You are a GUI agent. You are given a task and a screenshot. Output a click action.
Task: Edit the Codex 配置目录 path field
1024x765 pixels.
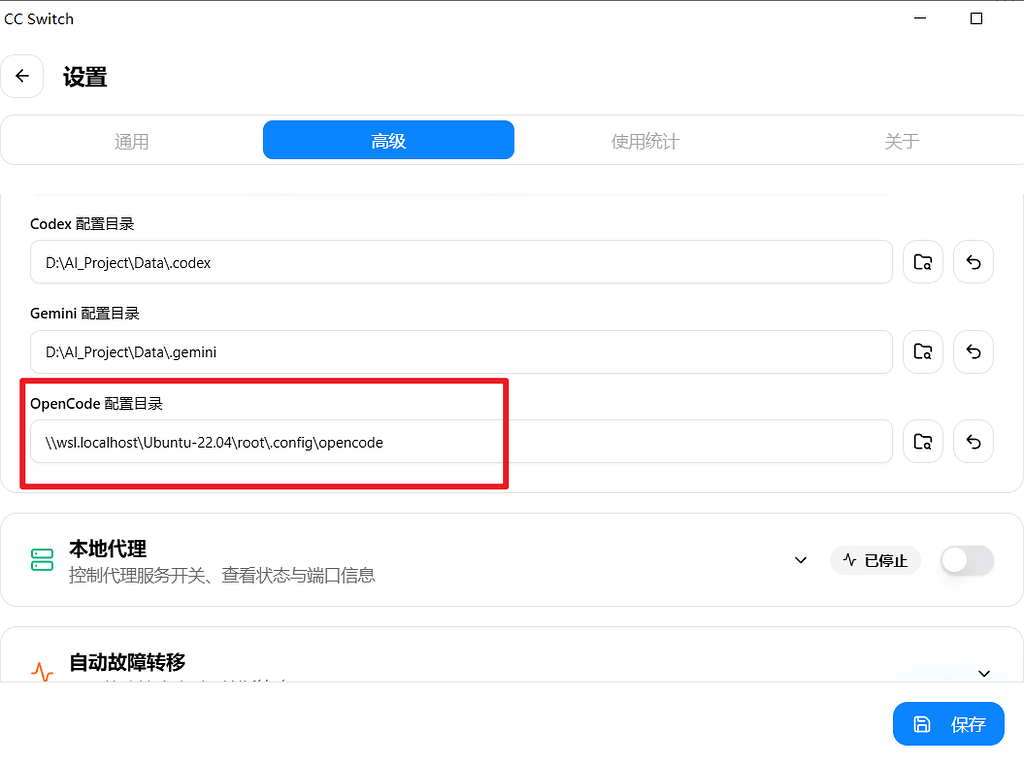461,262
